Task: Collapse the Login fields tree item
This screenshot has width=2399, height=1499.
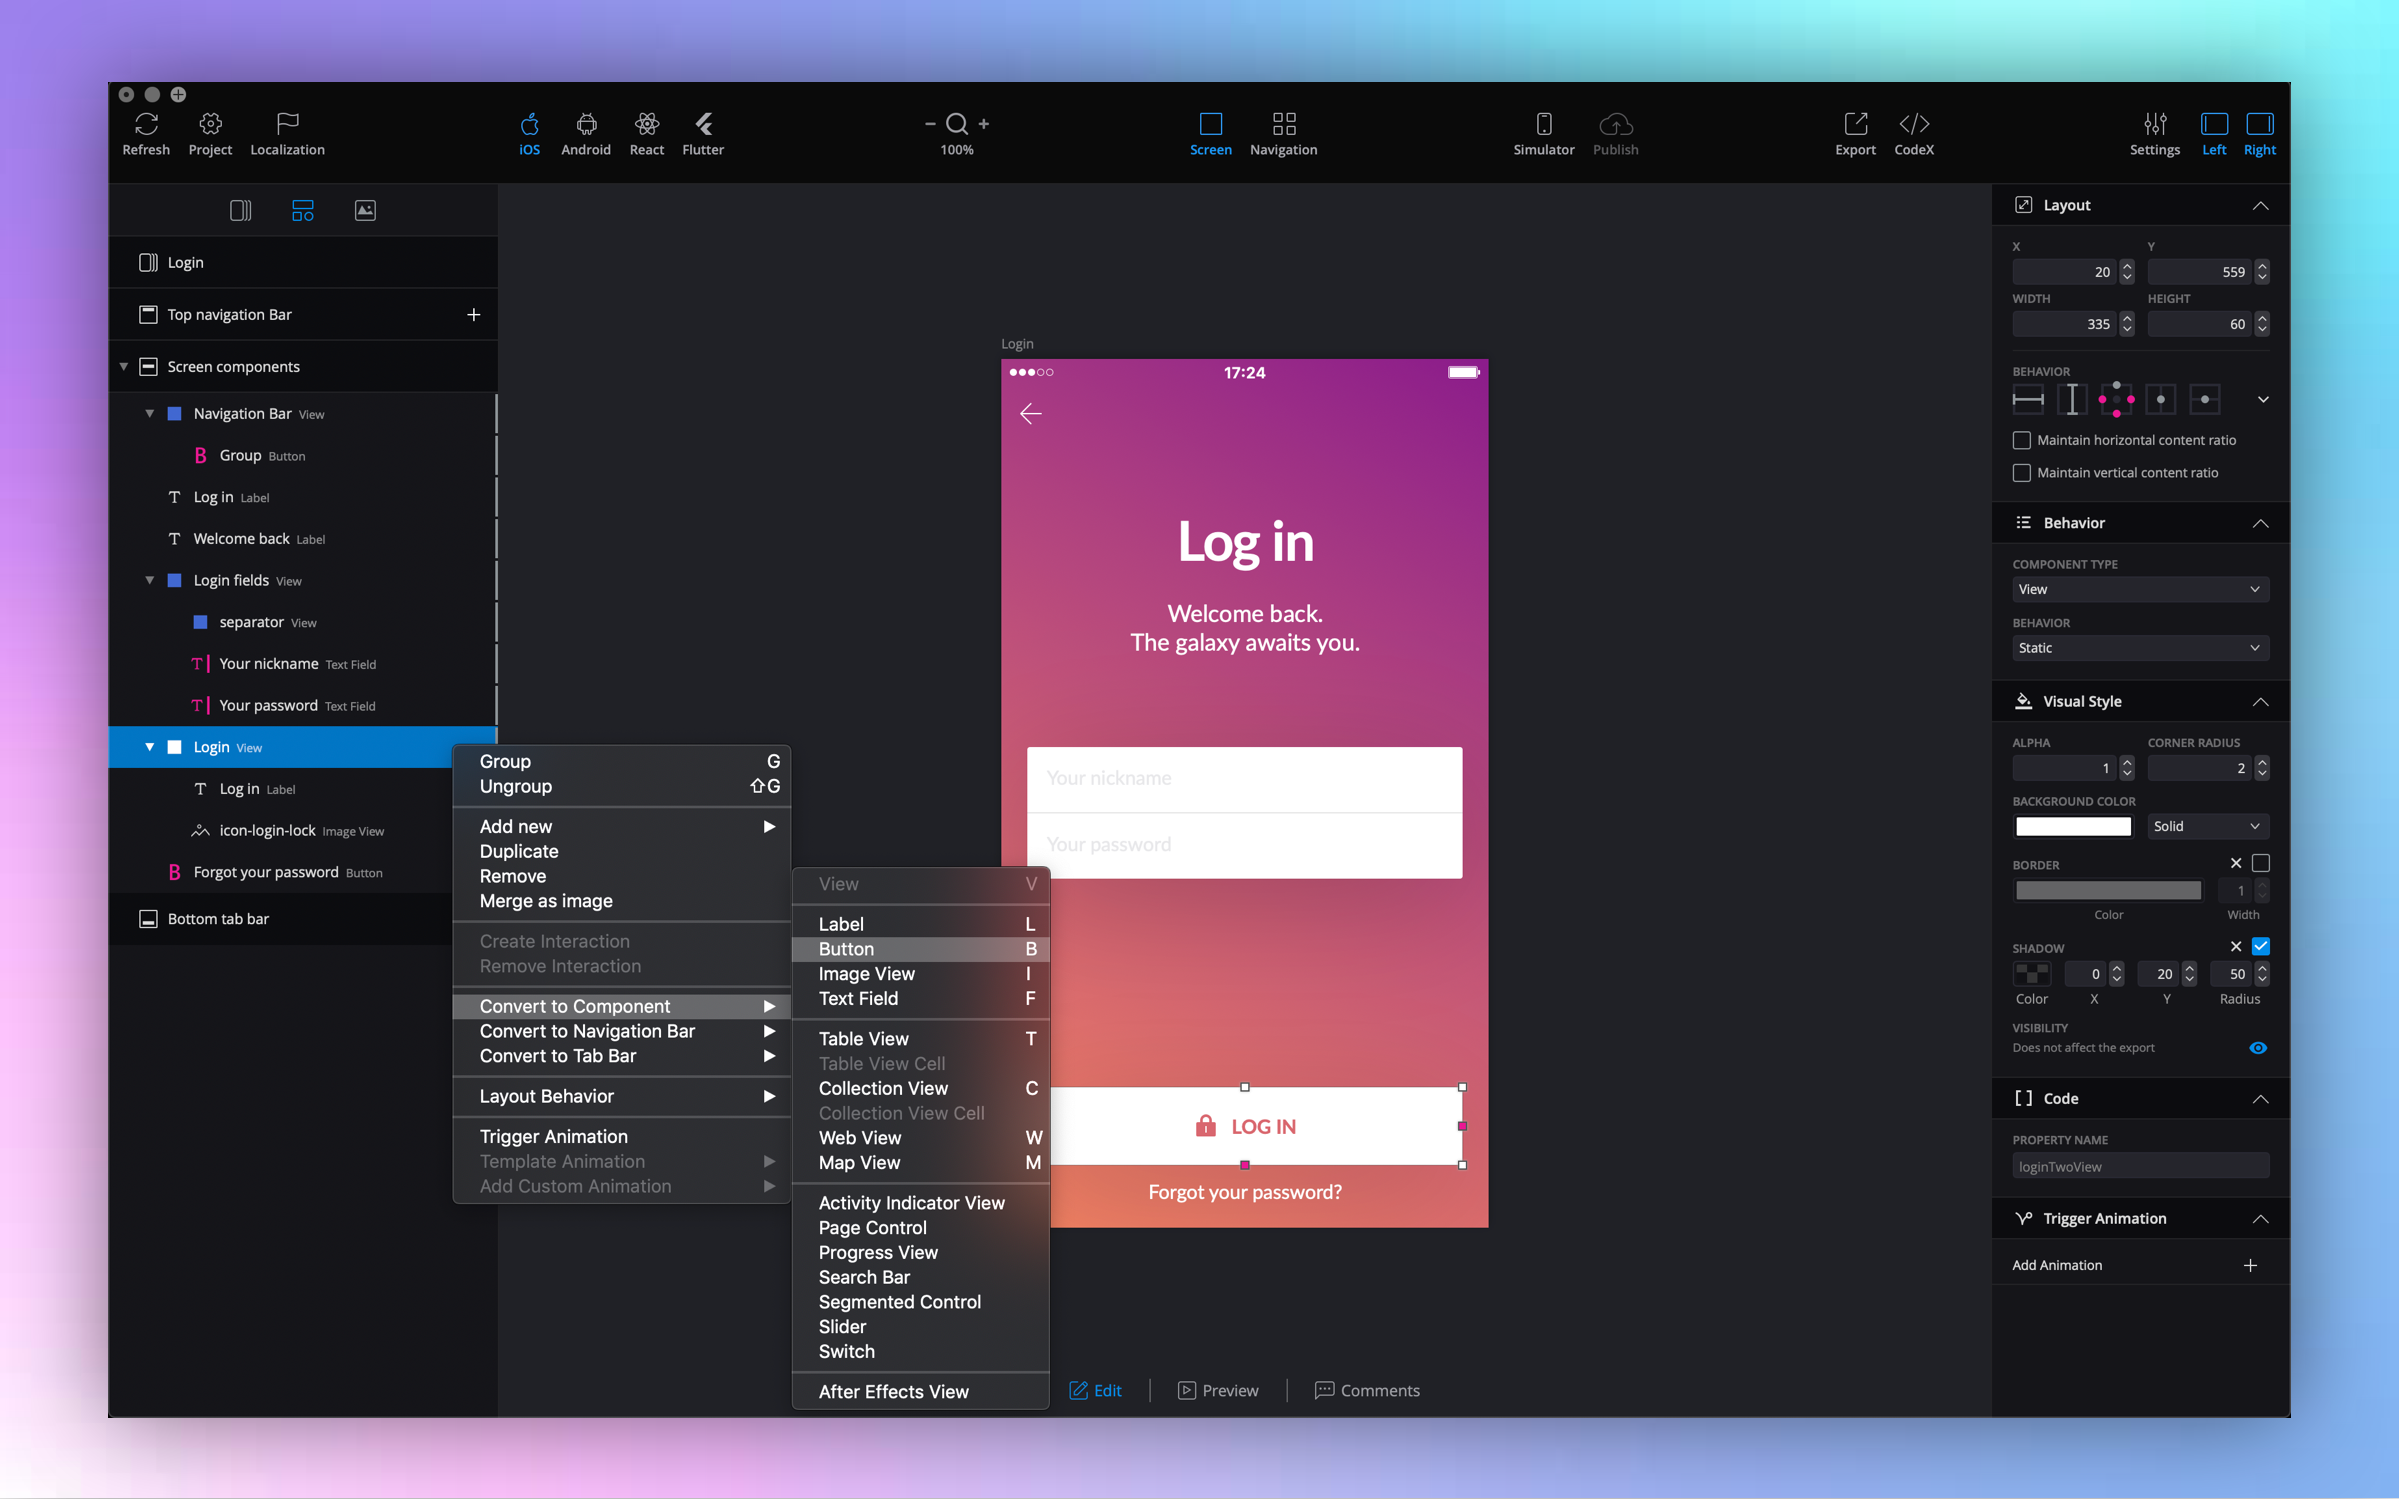Action: tap(150, 580)
